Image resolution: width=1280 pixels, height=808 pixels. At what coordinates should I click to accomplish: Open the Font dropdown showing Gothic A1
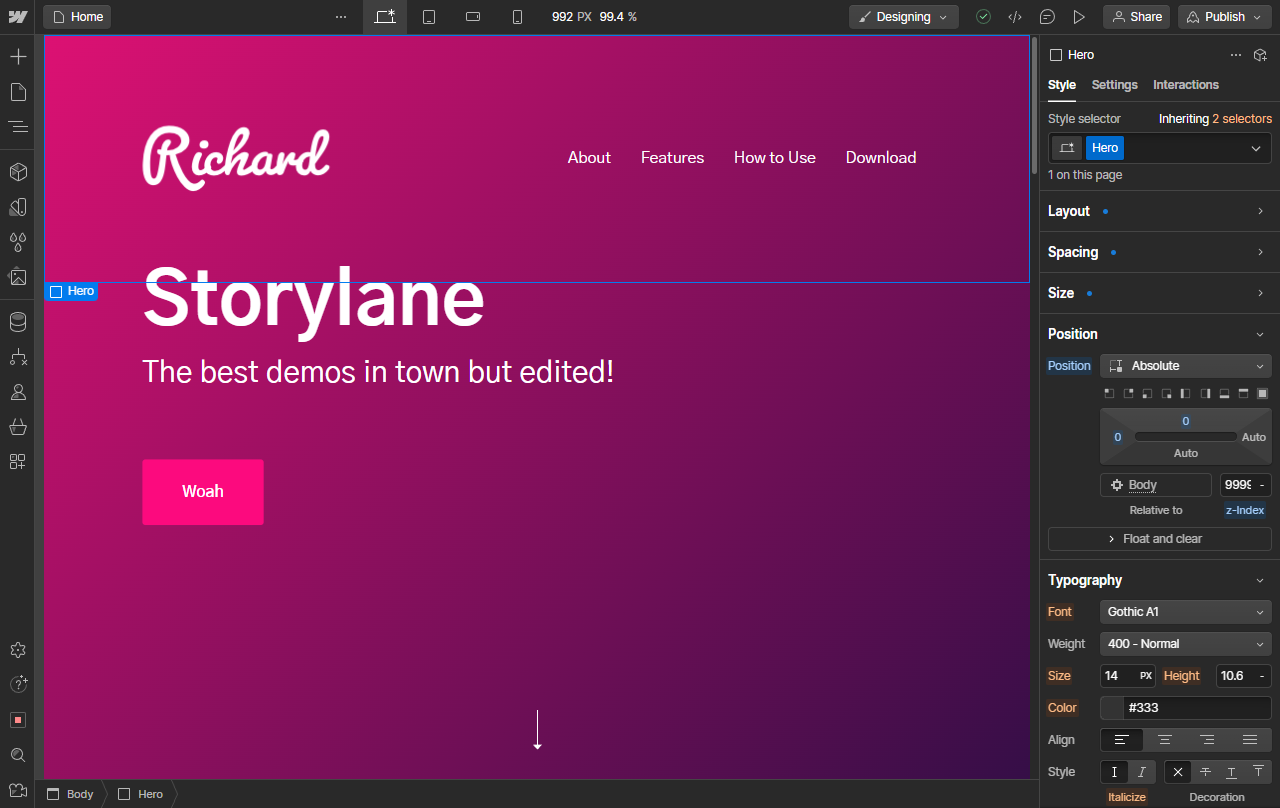[x=1186, y=612]
